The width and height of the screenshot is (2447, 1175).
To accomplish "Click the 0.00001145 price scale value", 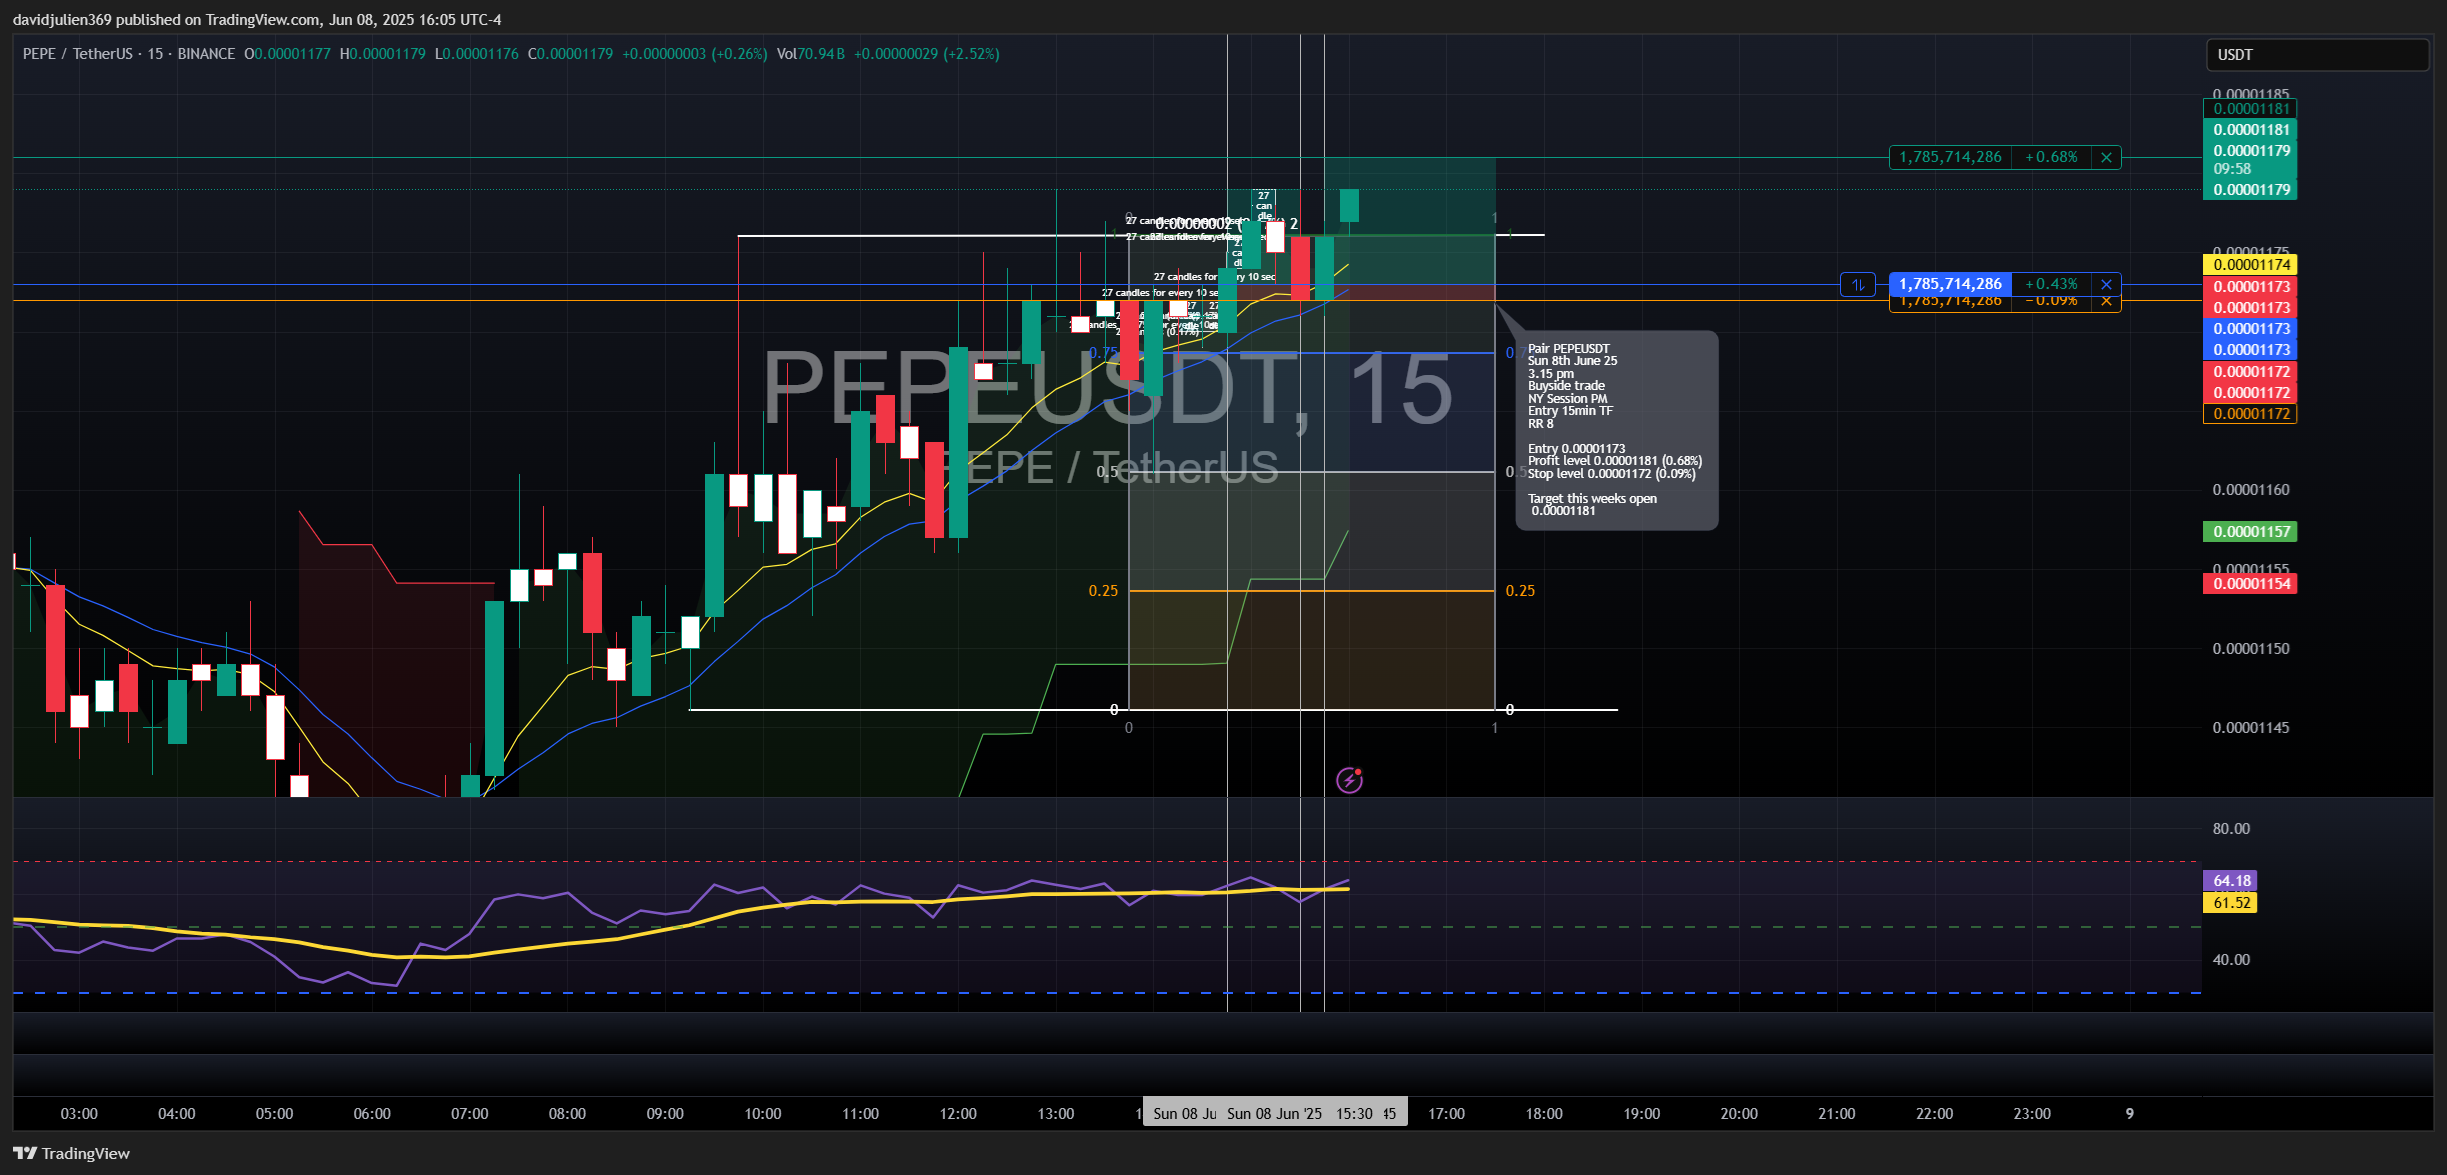I will (x=2250, y=728).
